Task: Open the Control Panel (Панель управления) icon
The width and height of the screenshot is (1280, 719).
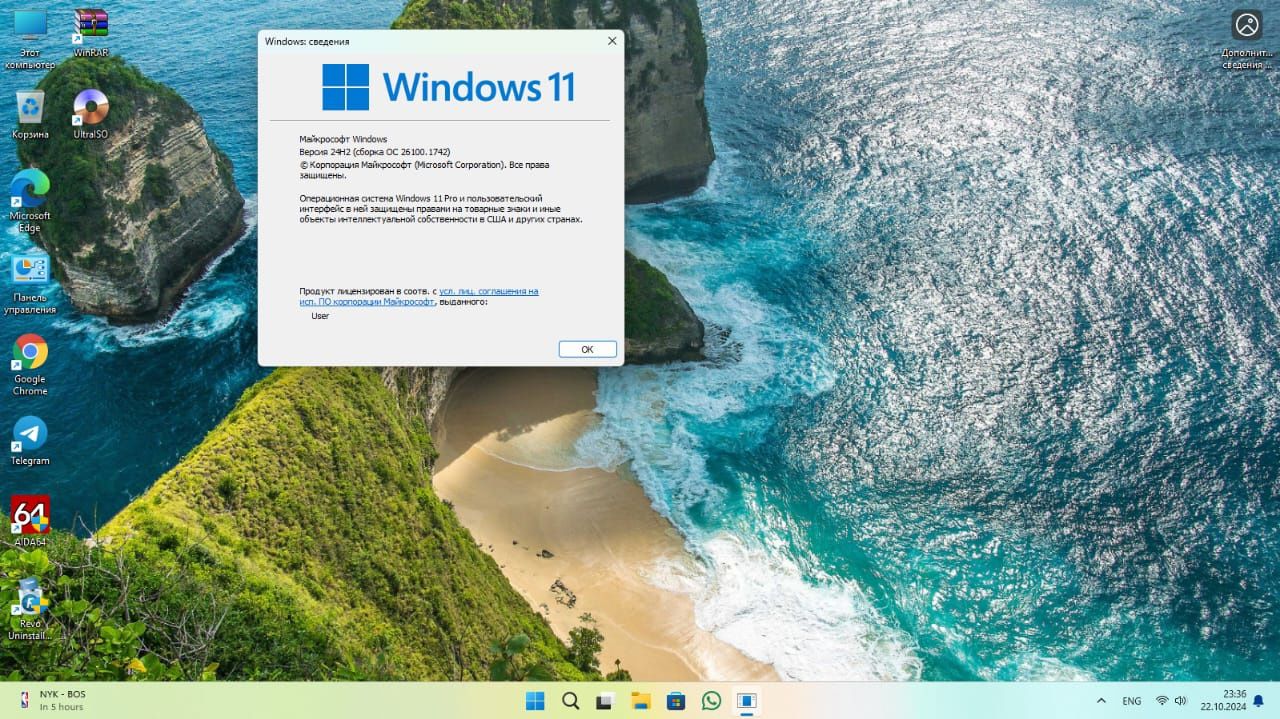Action: [30, 284]
